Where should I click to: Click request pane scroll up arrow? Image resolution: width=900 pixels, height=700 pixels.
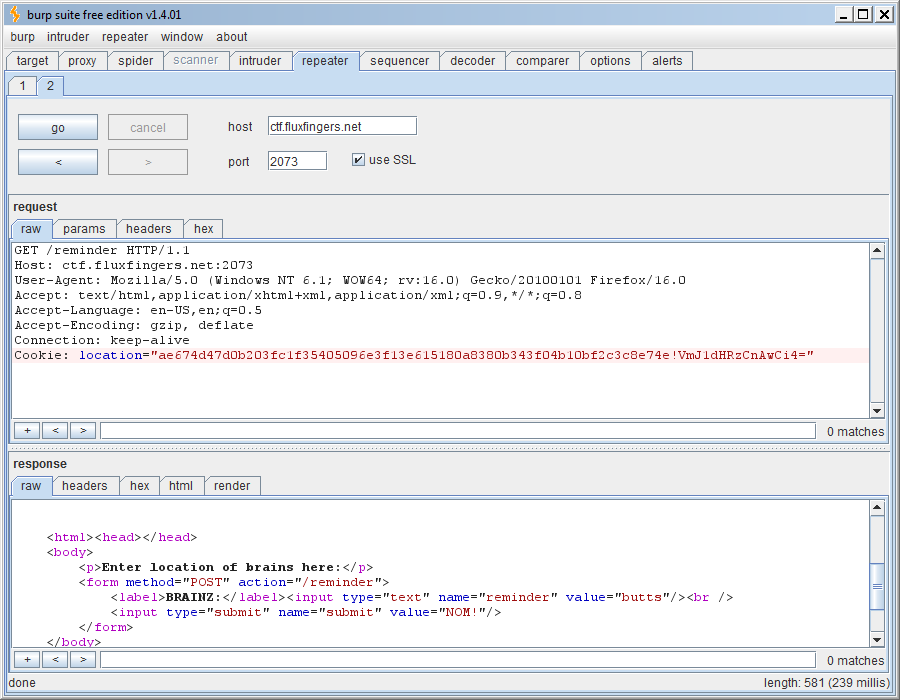pyautogui.click(x=877, y=250)
